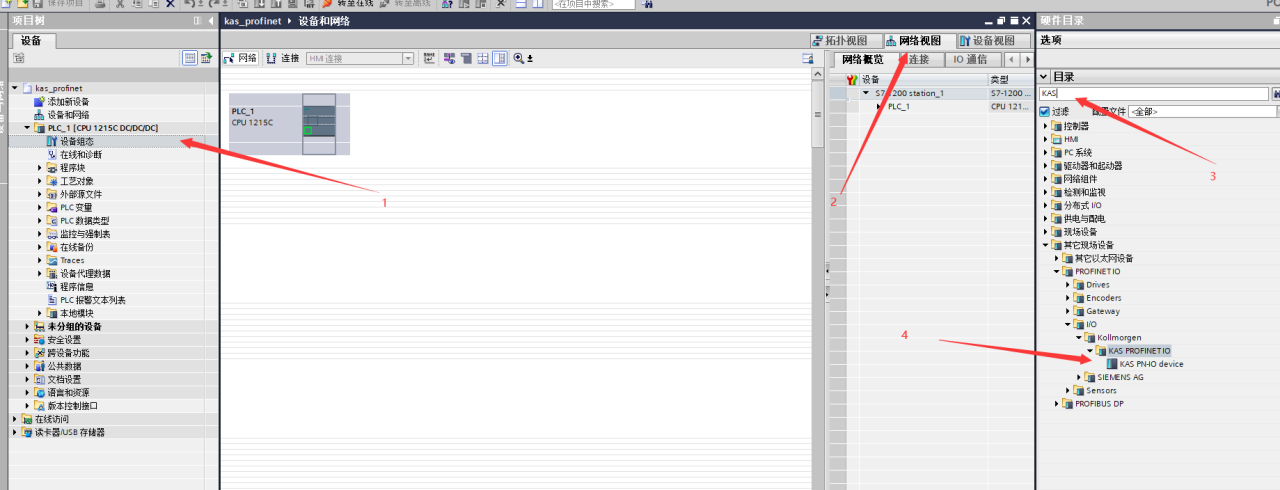This screenshot has height=490, width=1280.
Task: Toggle the 过滤 (Filter) checkbox
Action: pos(1045,112)
